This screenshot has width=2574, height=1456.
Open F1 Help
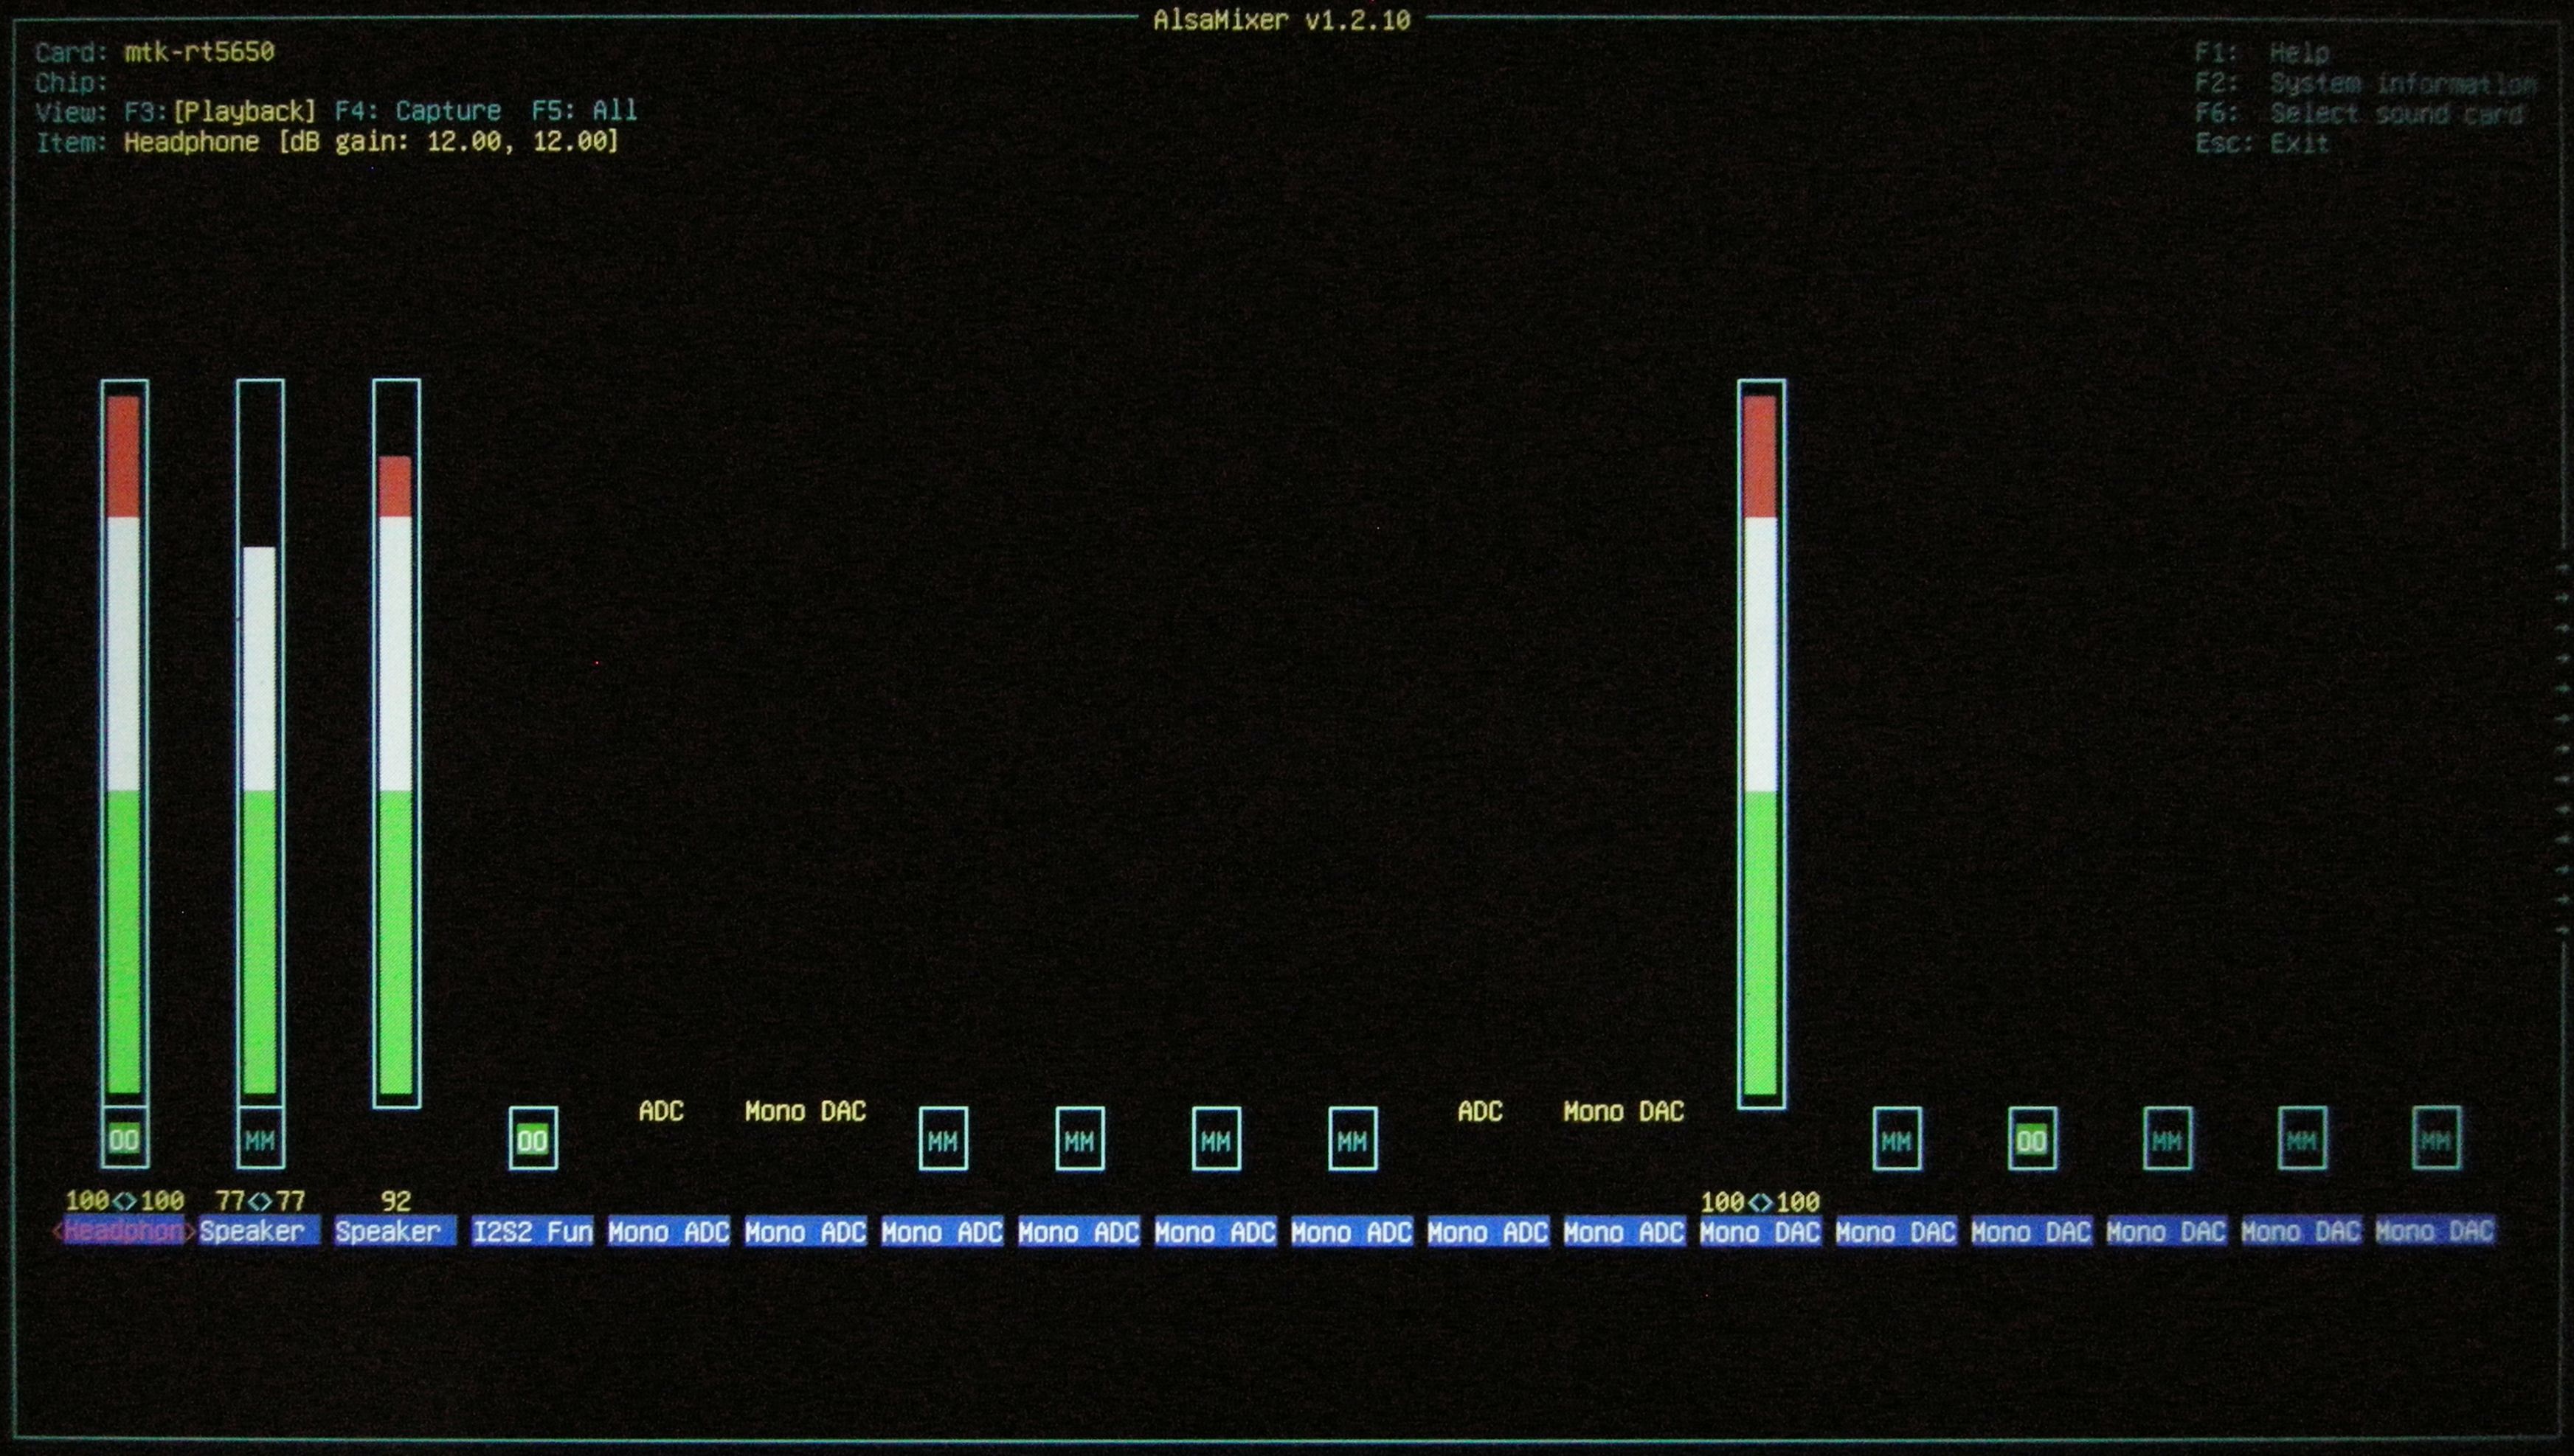pos(2262,53)
